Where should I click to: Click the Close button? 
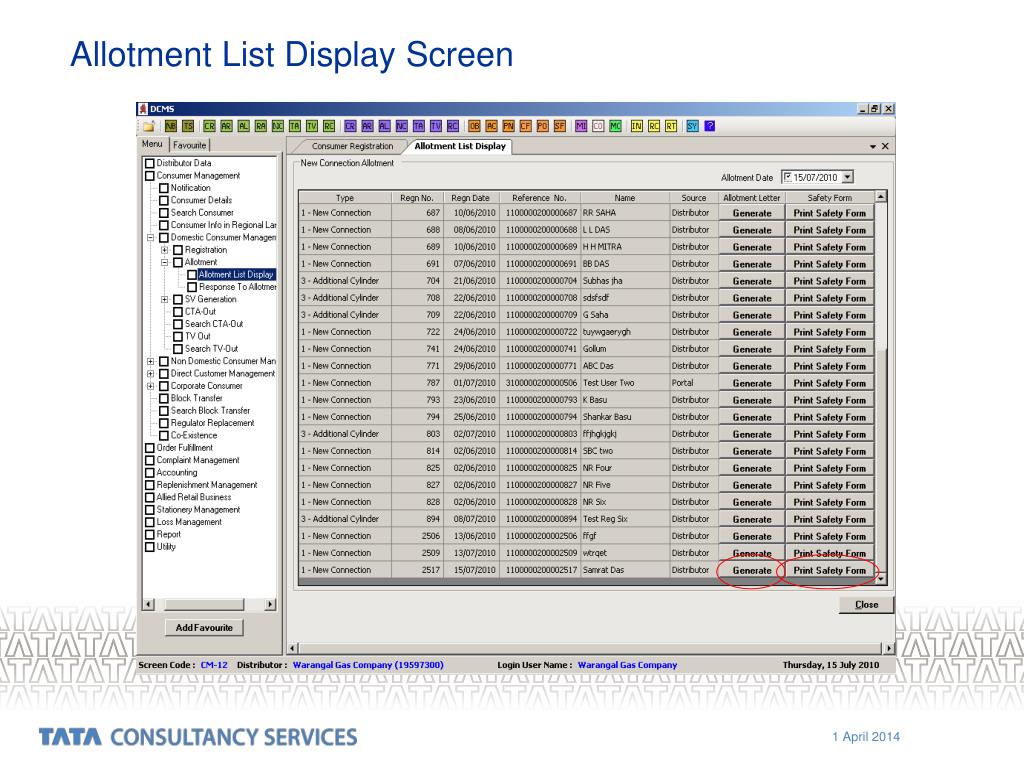[x=866, y=605]
